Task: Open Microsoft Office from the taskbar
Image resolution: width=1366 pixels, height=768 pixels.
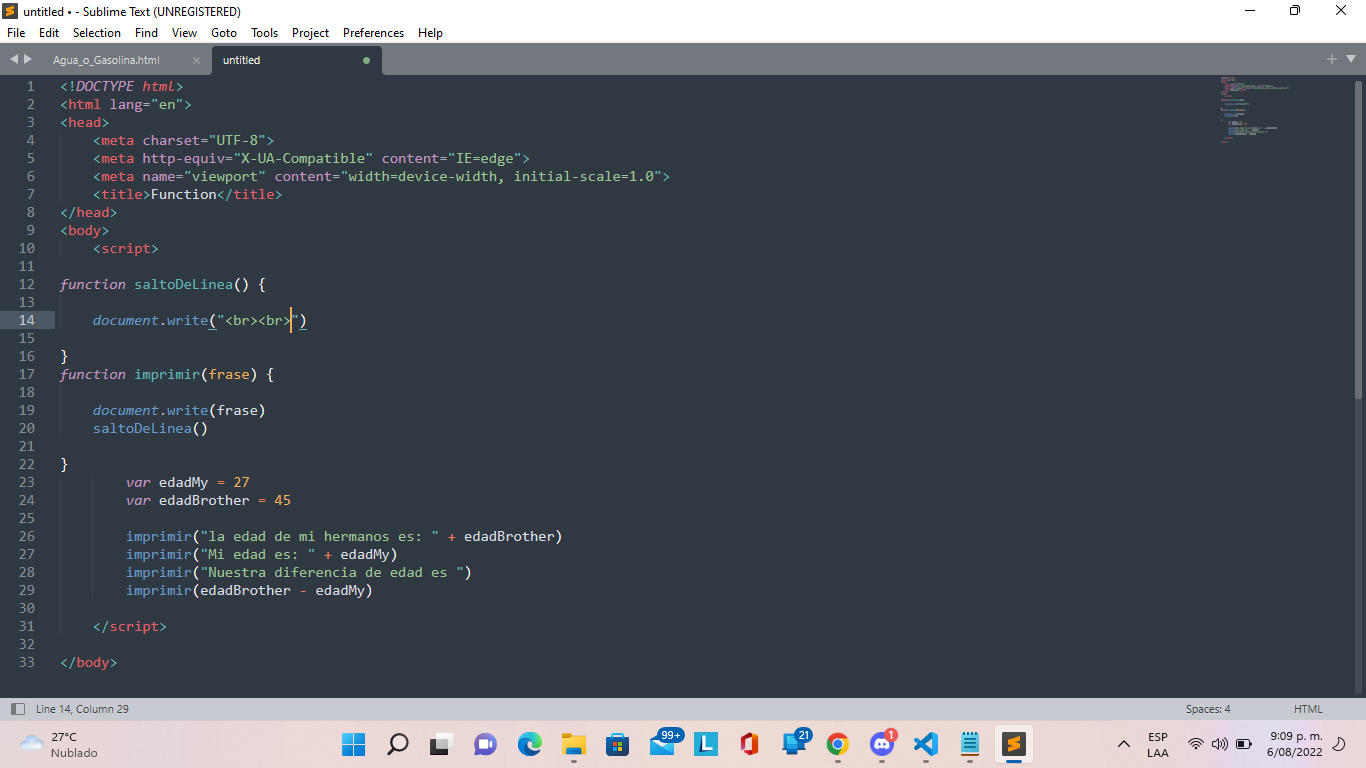Action: click(x=750, y=744)
